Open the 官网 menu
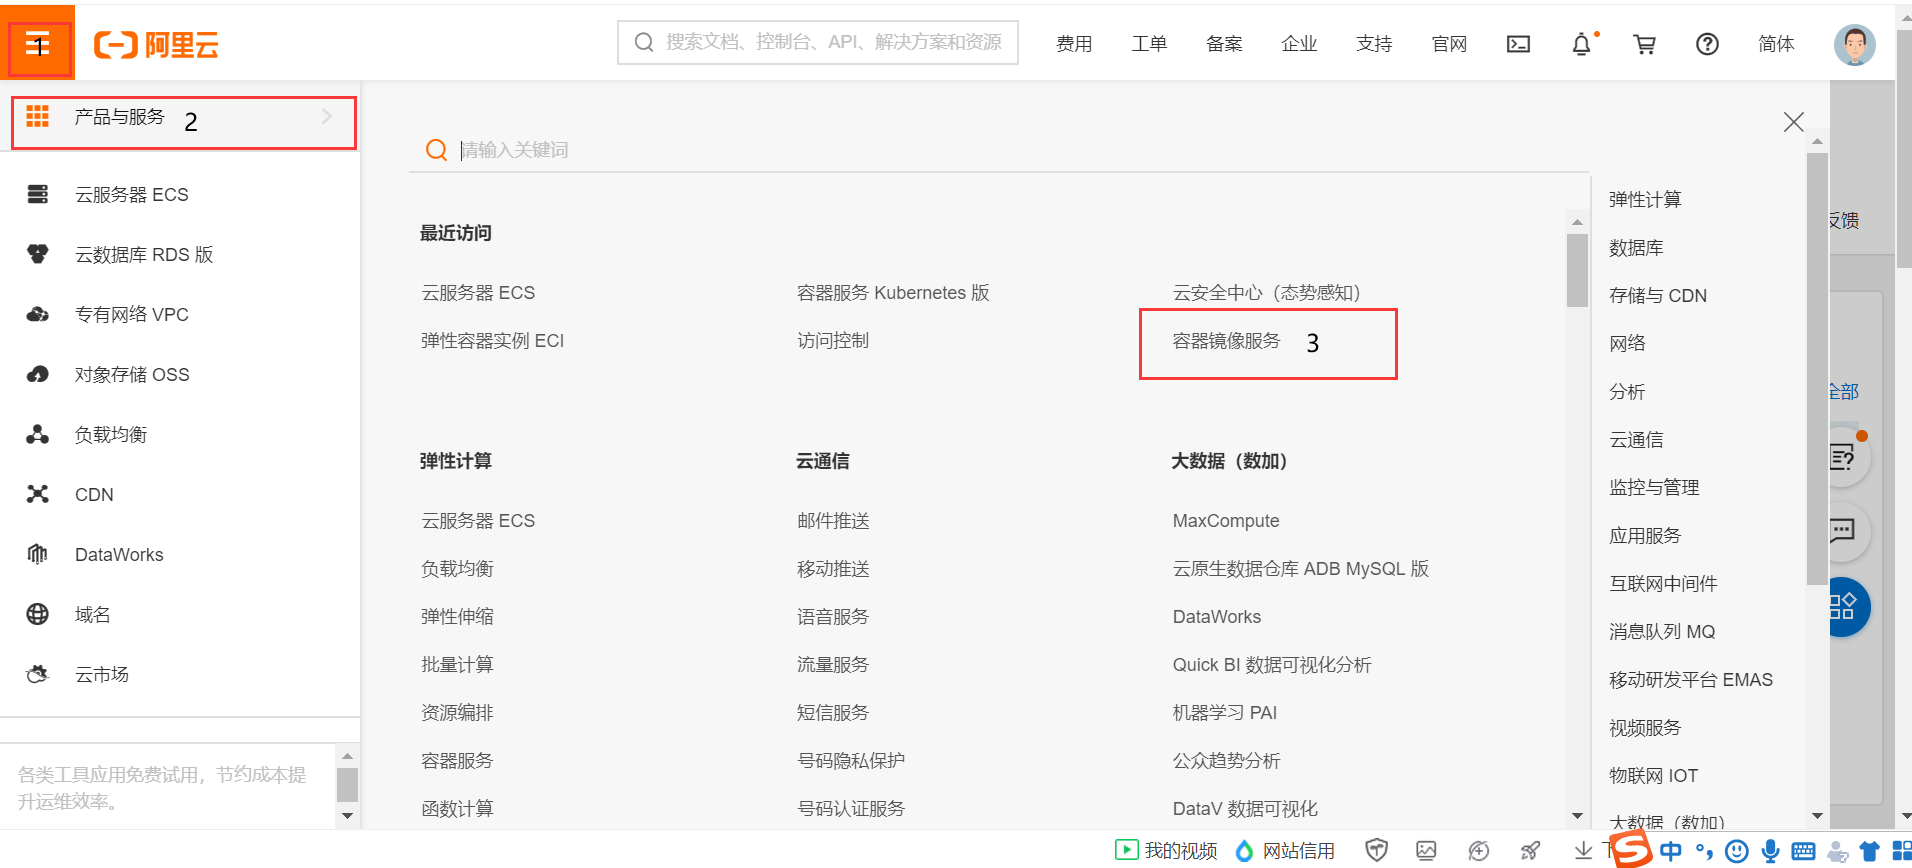The image size is (1912, 868). click(x=1449, y=43)
